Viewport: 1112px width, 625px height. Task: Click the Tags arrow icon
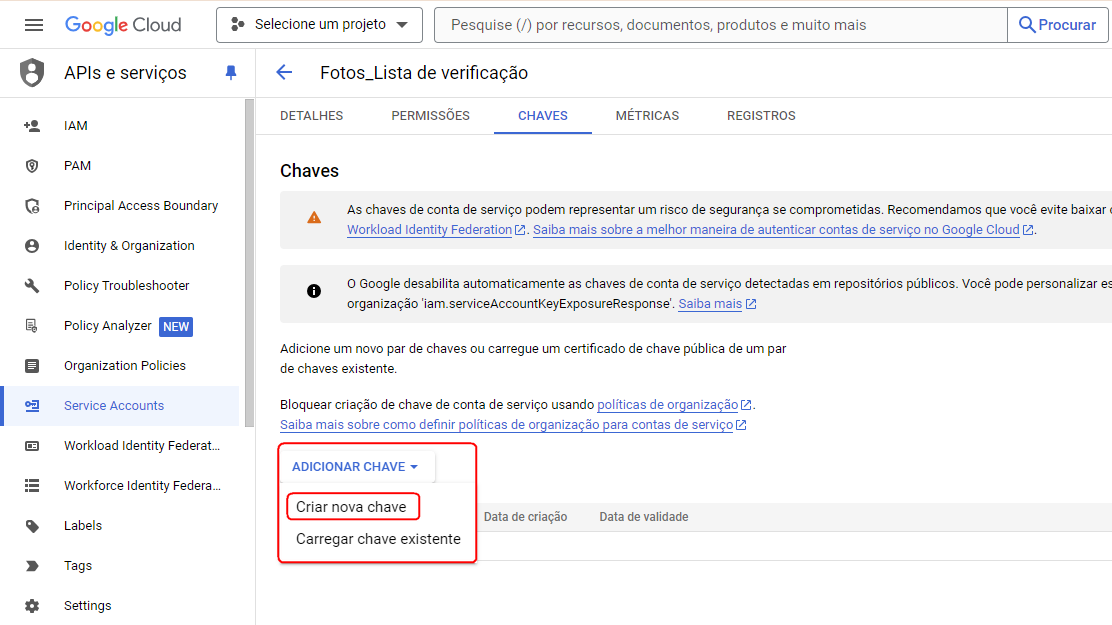click(32, 565)
